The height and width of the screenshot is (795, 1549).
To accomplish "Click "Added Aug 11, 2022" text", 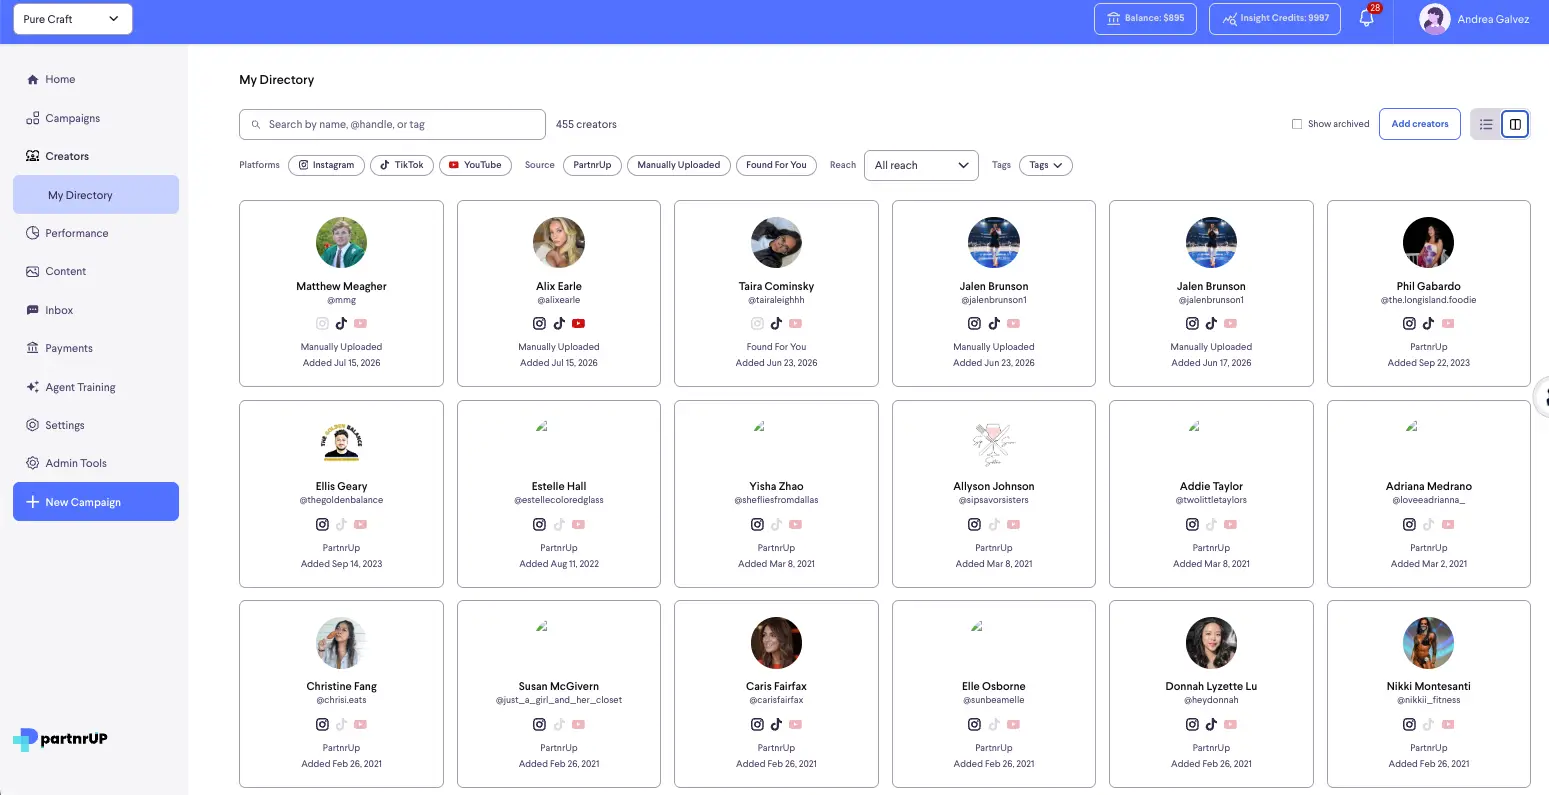I will pos(559,564).
